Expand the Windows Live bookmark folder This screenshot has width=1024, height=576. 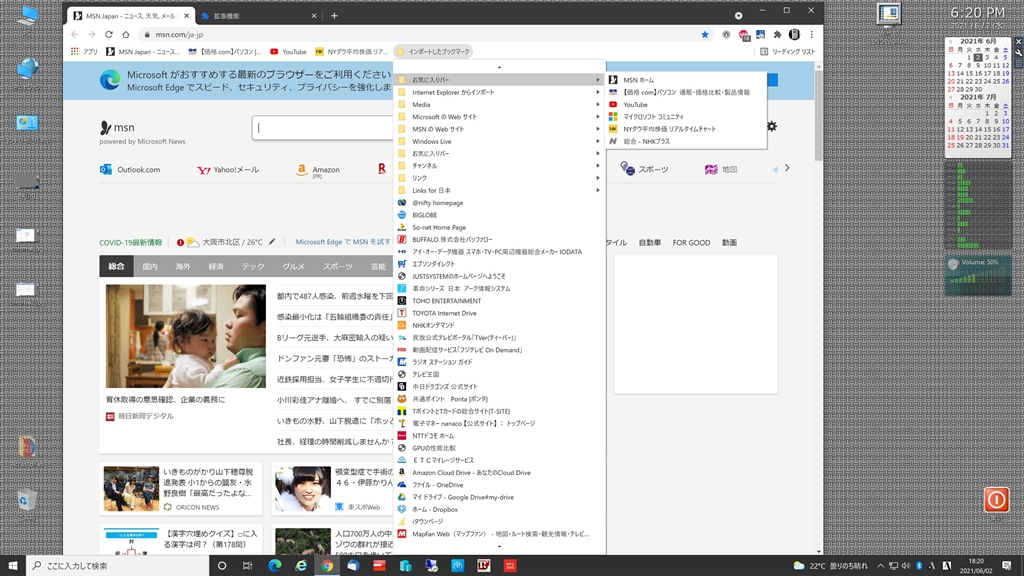498,141
